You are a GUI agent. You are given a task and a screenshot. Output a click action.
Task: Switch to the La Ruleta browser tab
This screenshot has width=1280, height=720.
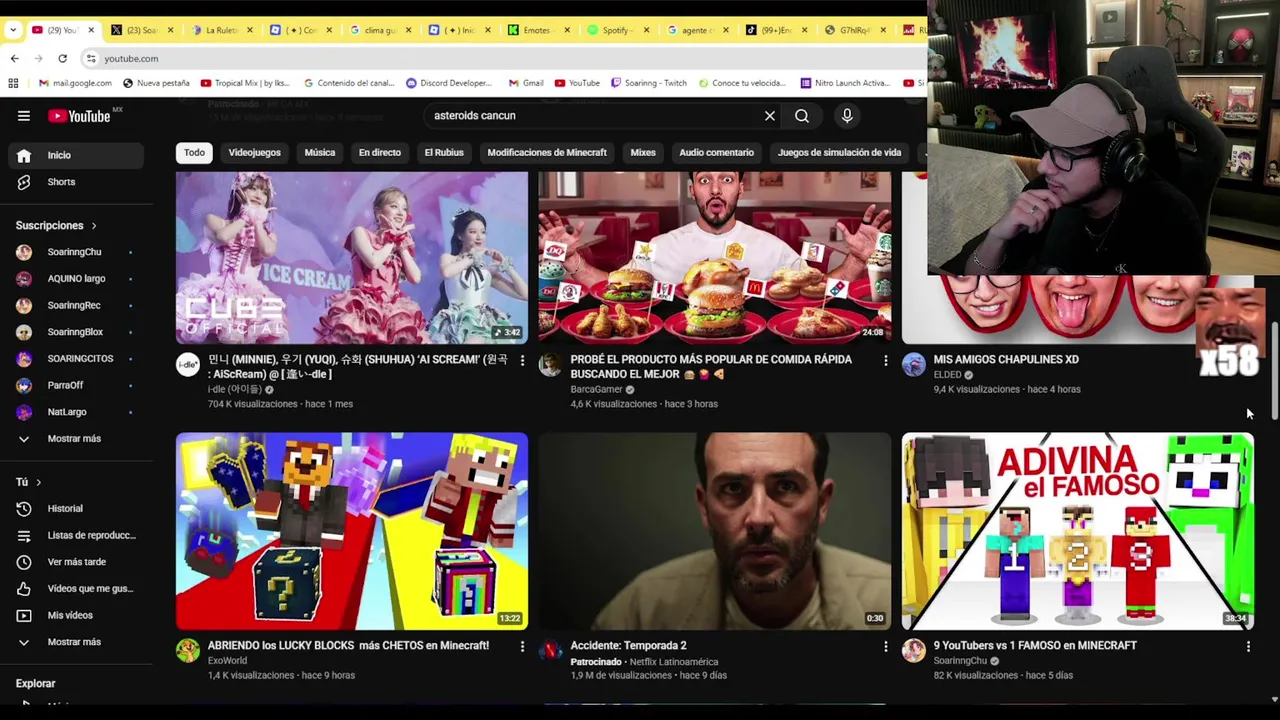(x=222, y=30)
